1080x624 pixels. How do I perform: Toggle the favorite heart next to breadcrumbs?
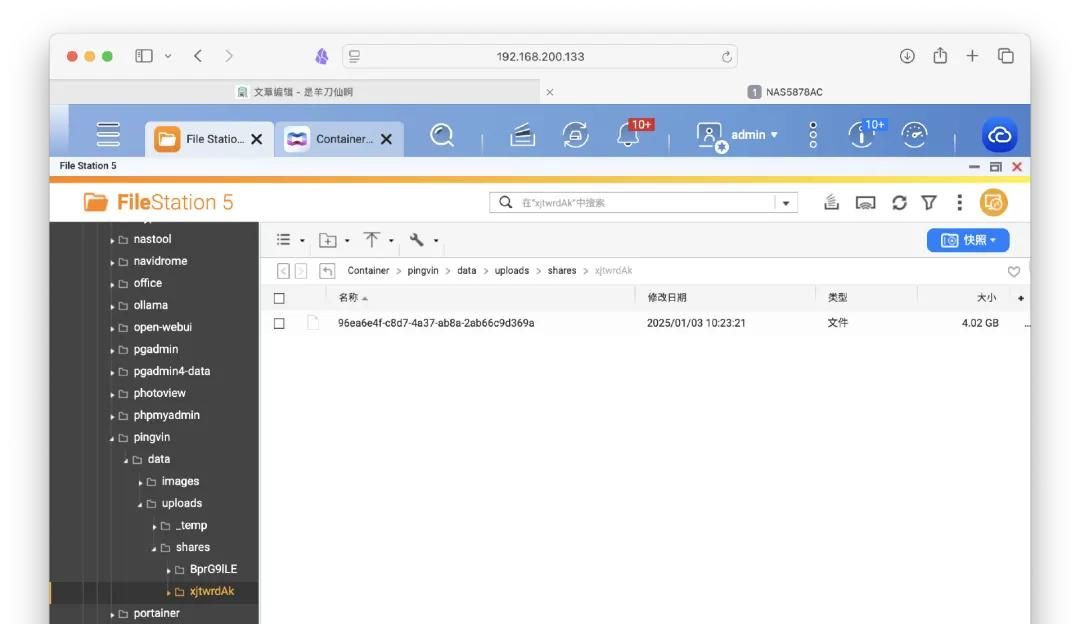[1015, 269]
